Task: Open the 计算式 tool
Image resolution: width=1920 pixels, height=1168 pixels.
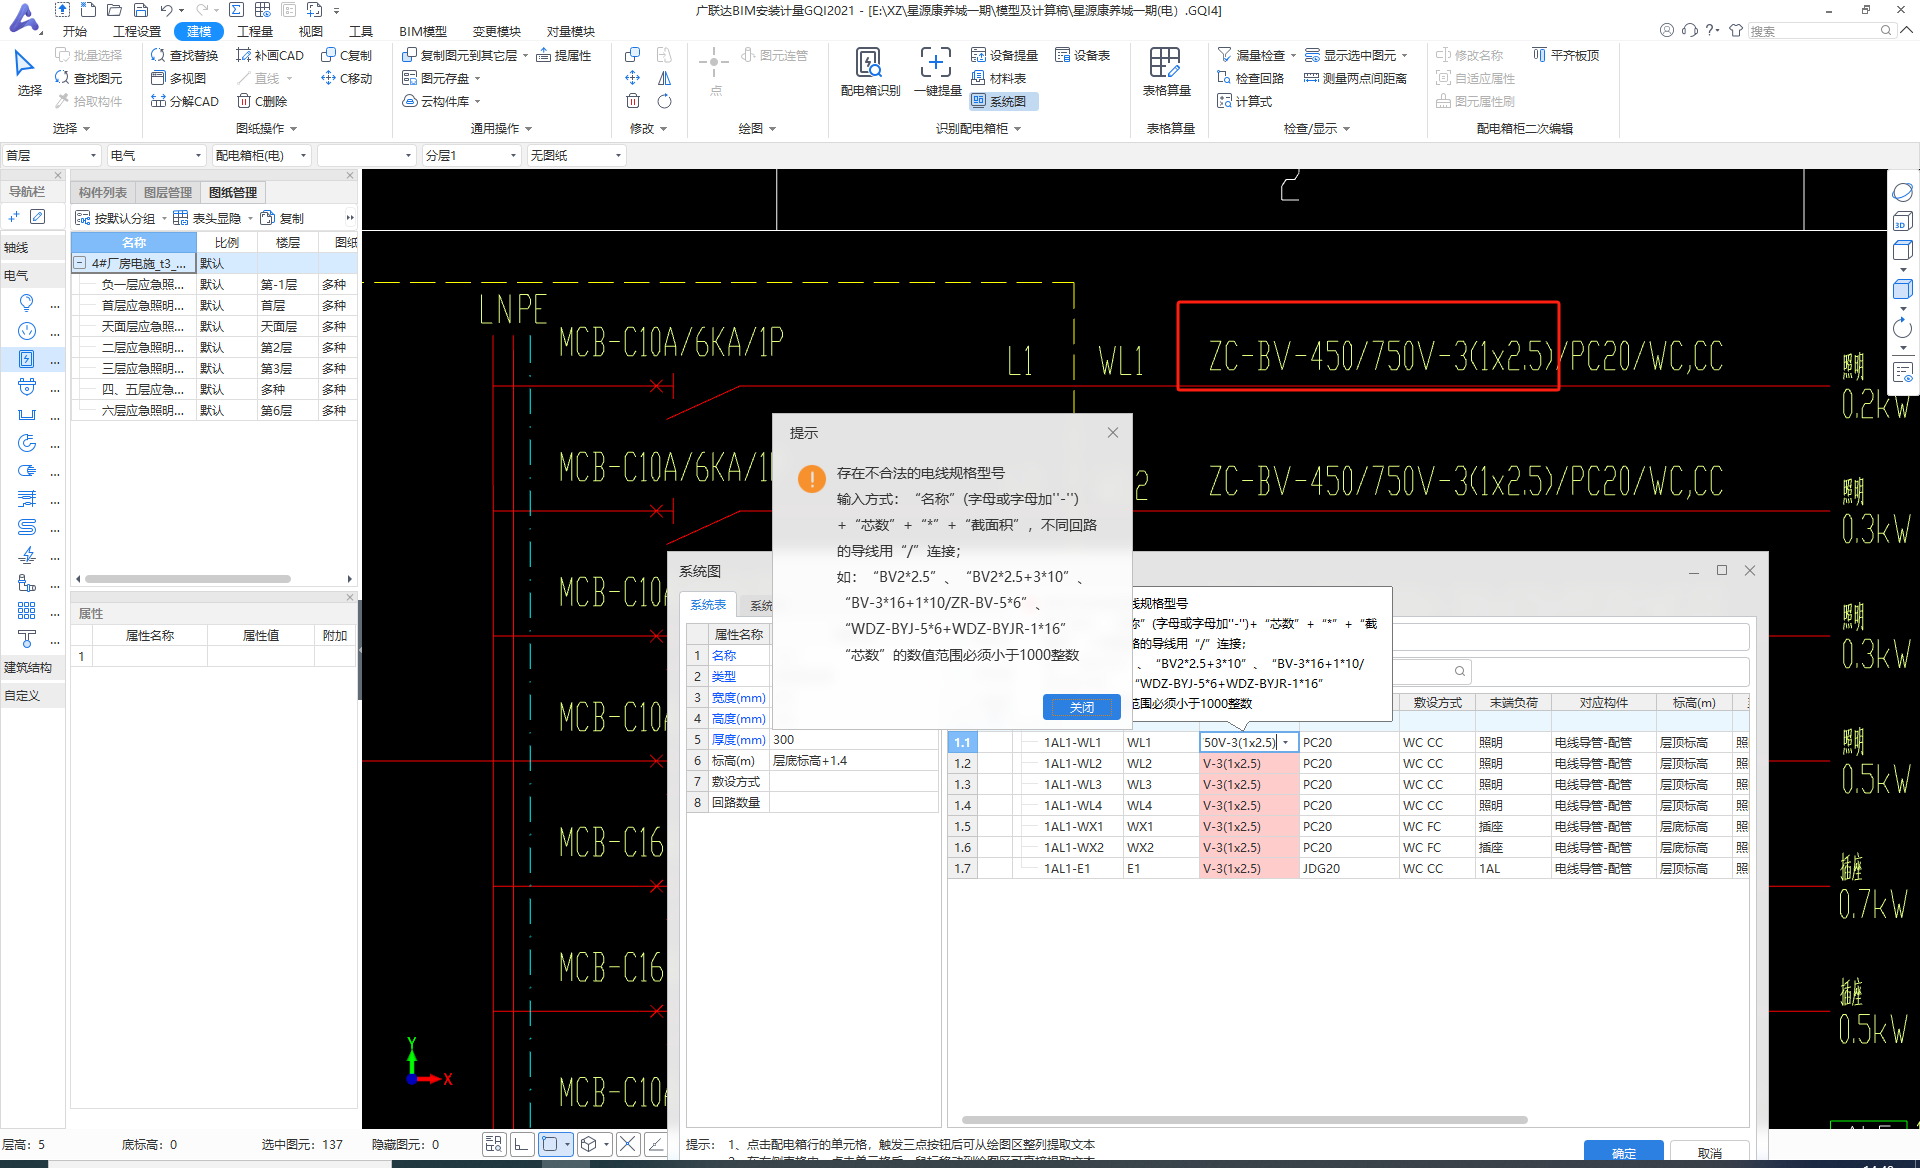Action: [x=1244, y=101]
